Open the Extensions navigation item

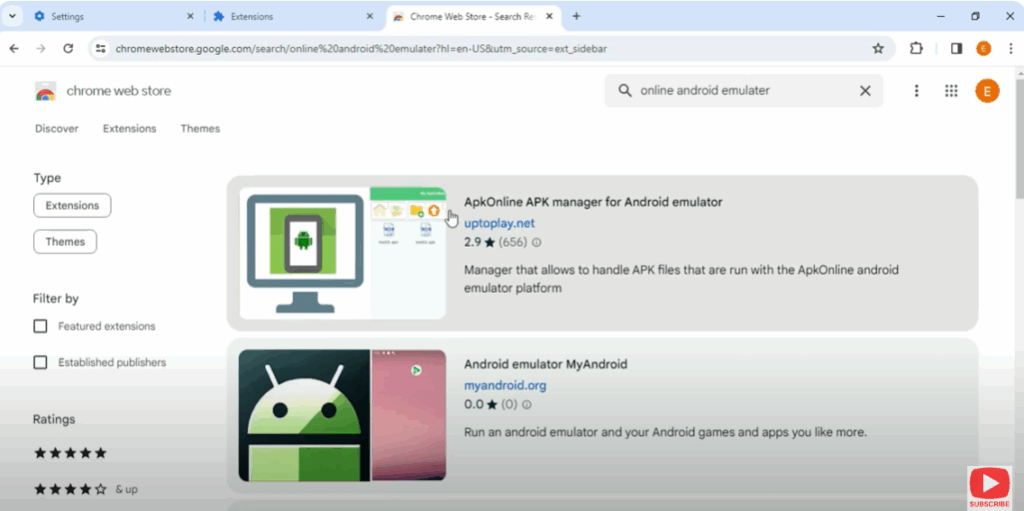[129, 129]
